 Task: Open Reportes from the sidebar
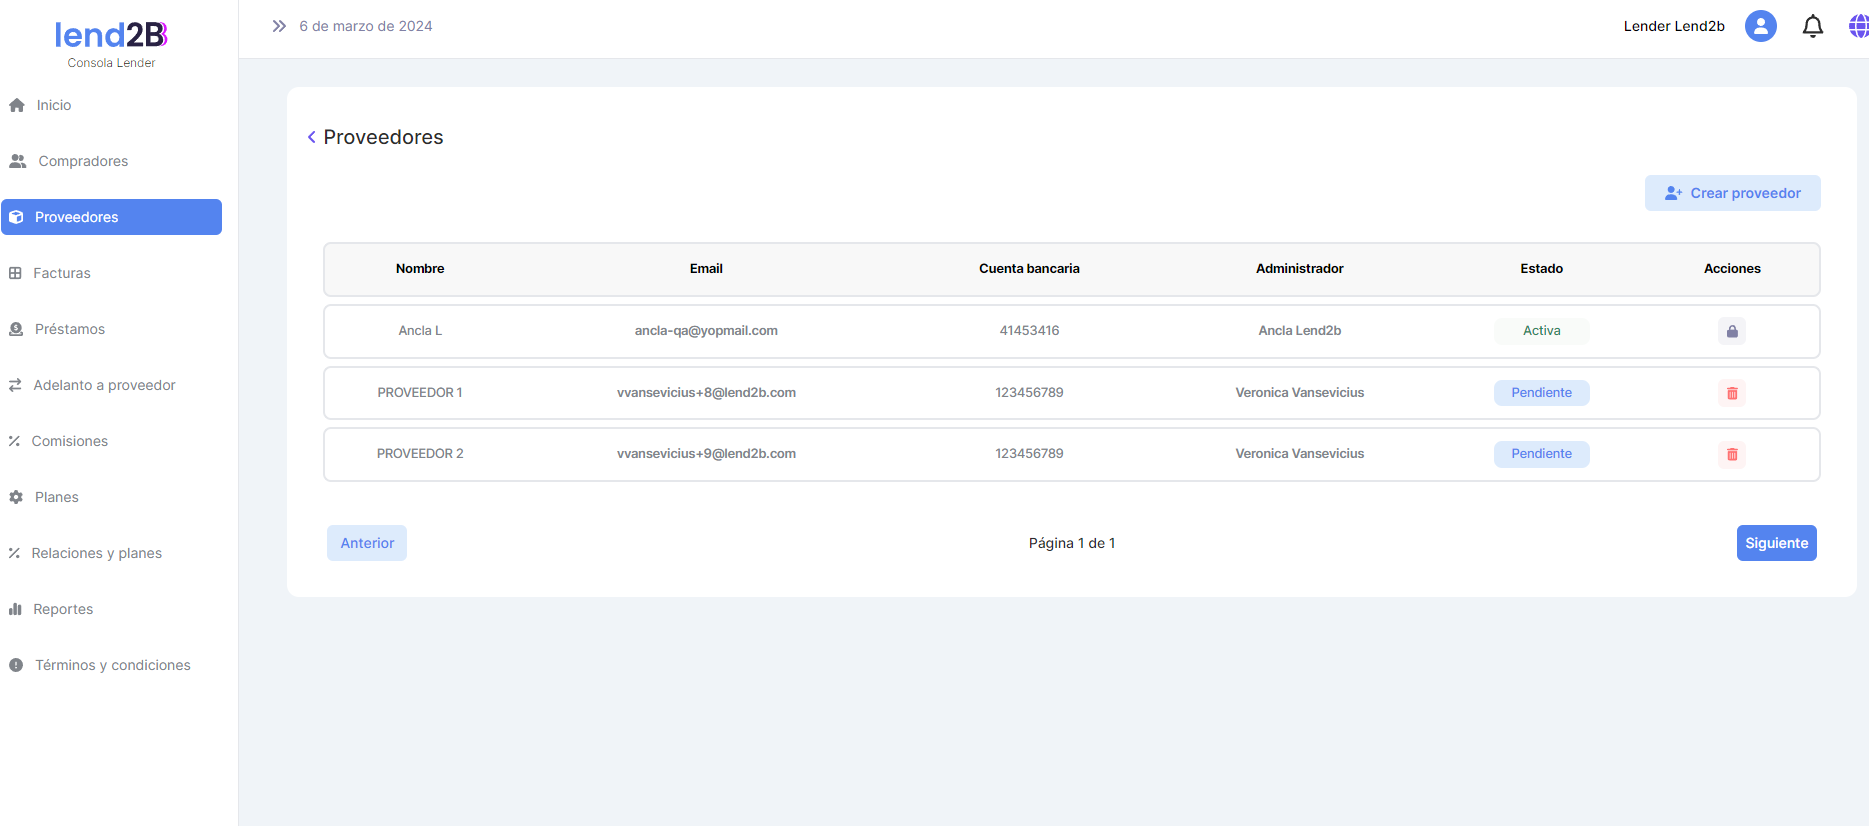63,609
